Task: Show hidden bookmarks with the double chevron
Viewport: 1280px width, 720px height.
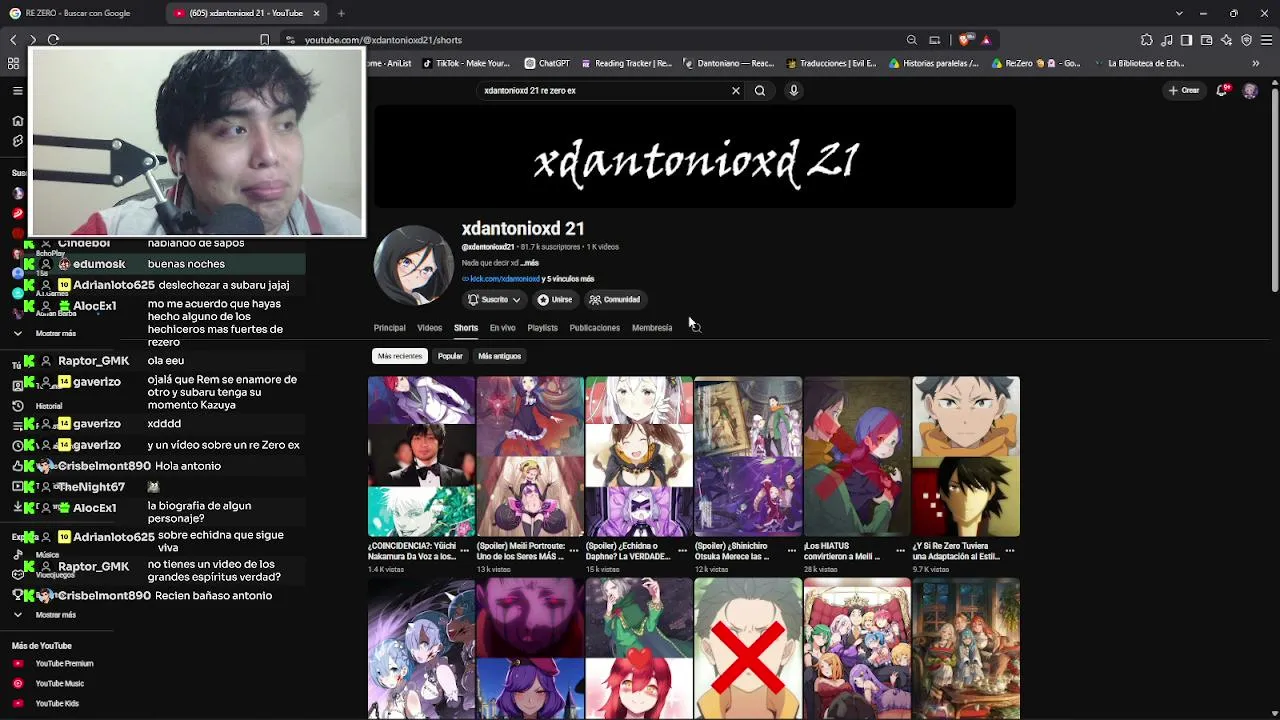Action: [x=1256, y=63]
